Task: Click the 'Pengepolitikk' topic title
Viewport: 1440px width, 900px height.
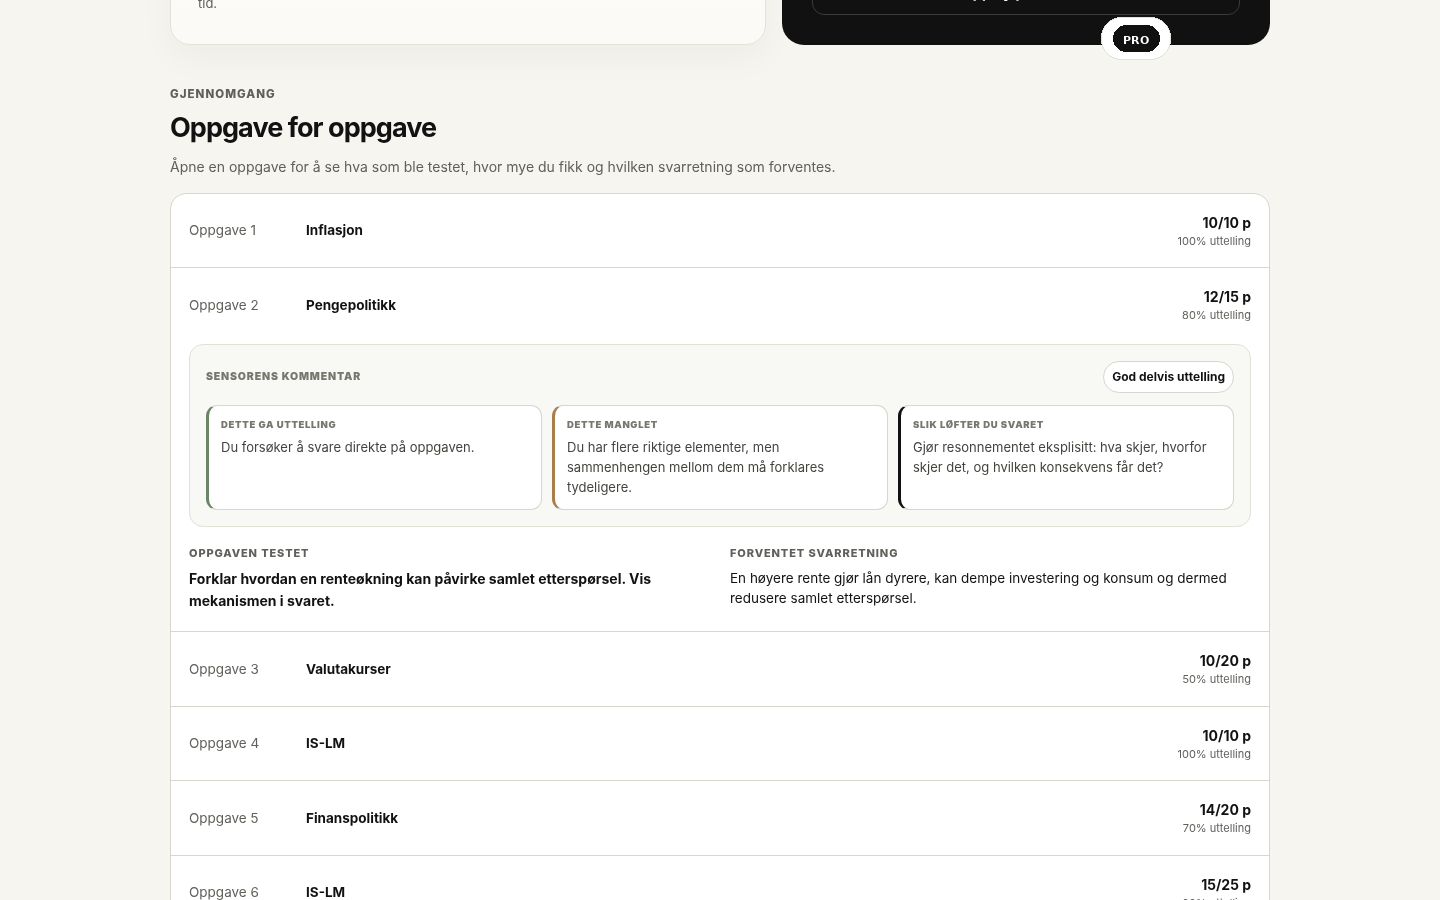Action: pyautogui.click(x=351, y=305)
